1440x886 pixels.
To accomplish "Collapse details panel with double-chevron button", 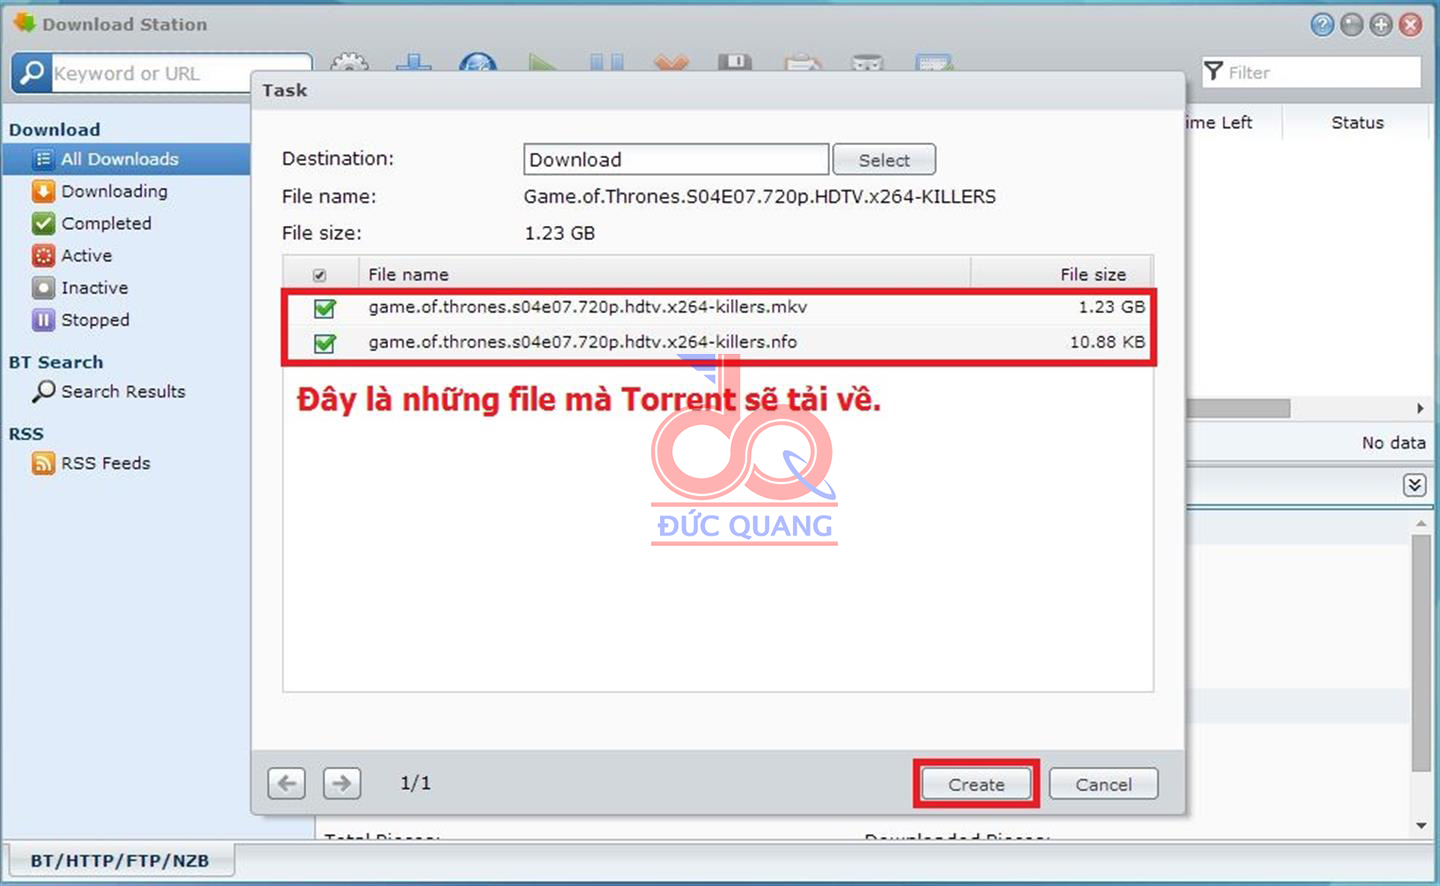I will [x=1414, y=485].
